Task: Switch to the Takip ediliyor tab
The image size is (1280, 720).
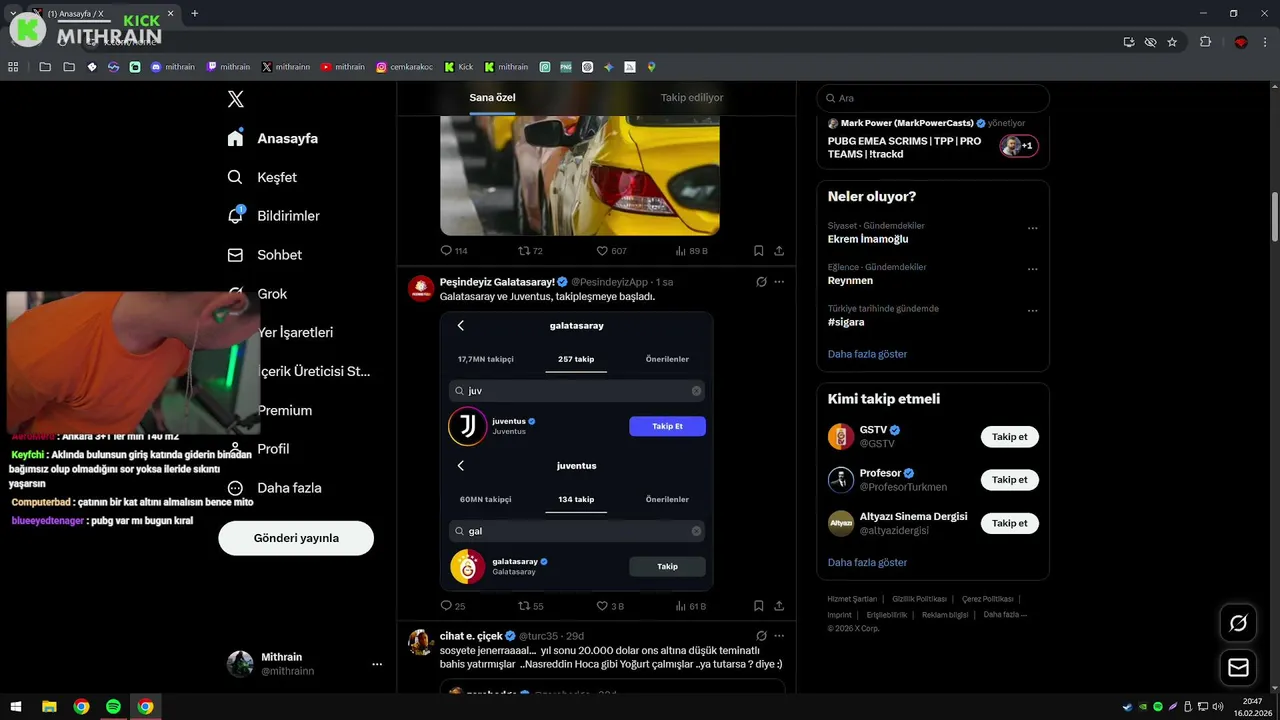Action: [692, 98]
